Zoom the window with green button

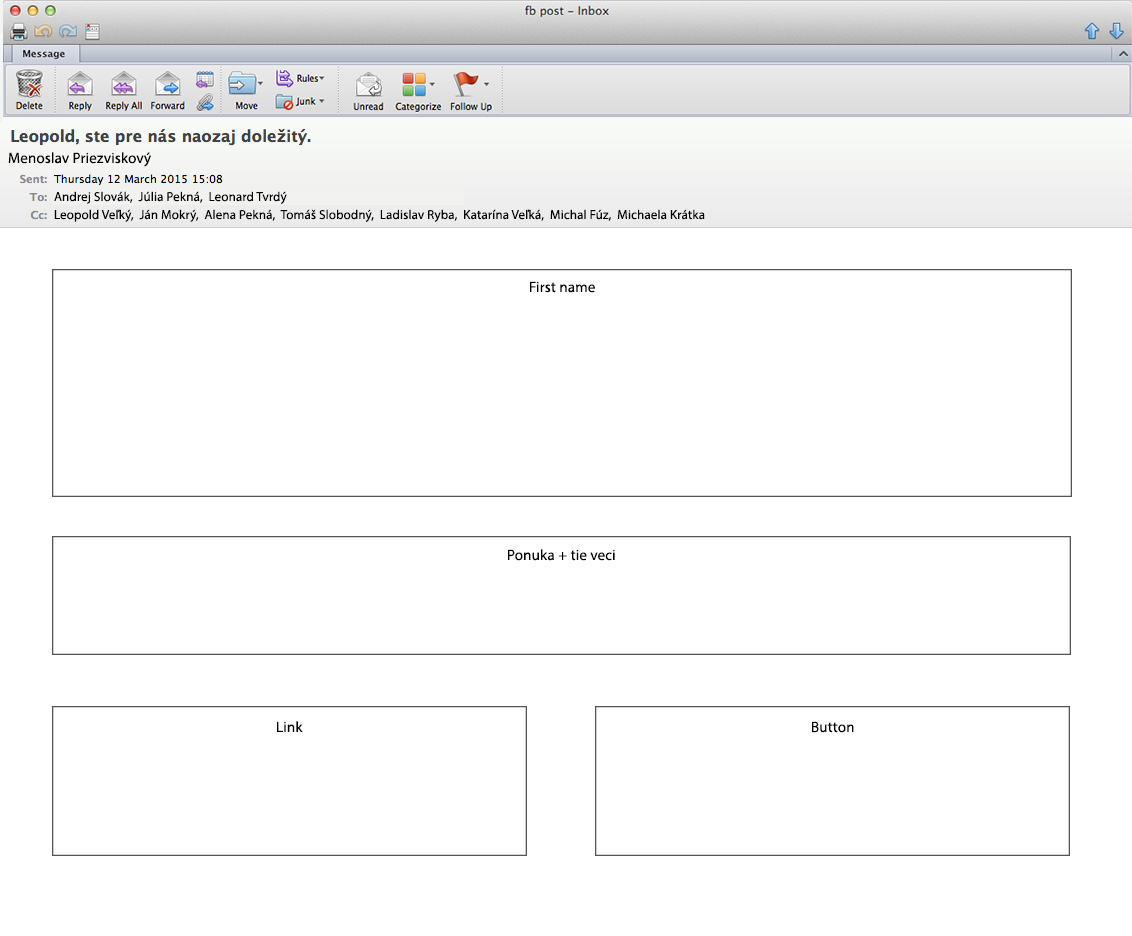point(51,11)
